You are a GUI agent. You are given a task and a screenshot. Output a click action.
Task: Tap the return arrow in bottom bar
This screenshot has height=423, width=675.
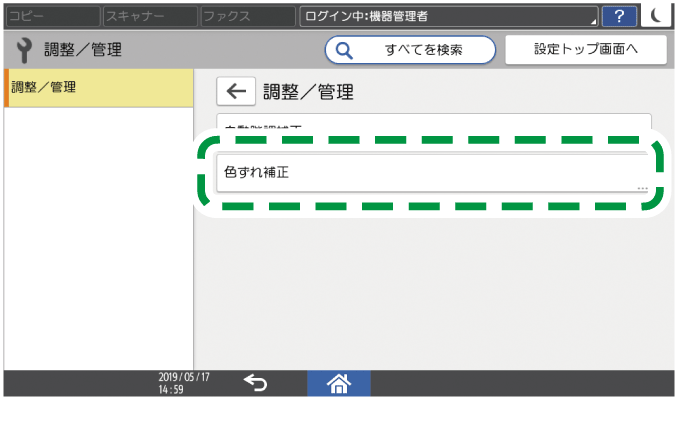coord(255,383)
